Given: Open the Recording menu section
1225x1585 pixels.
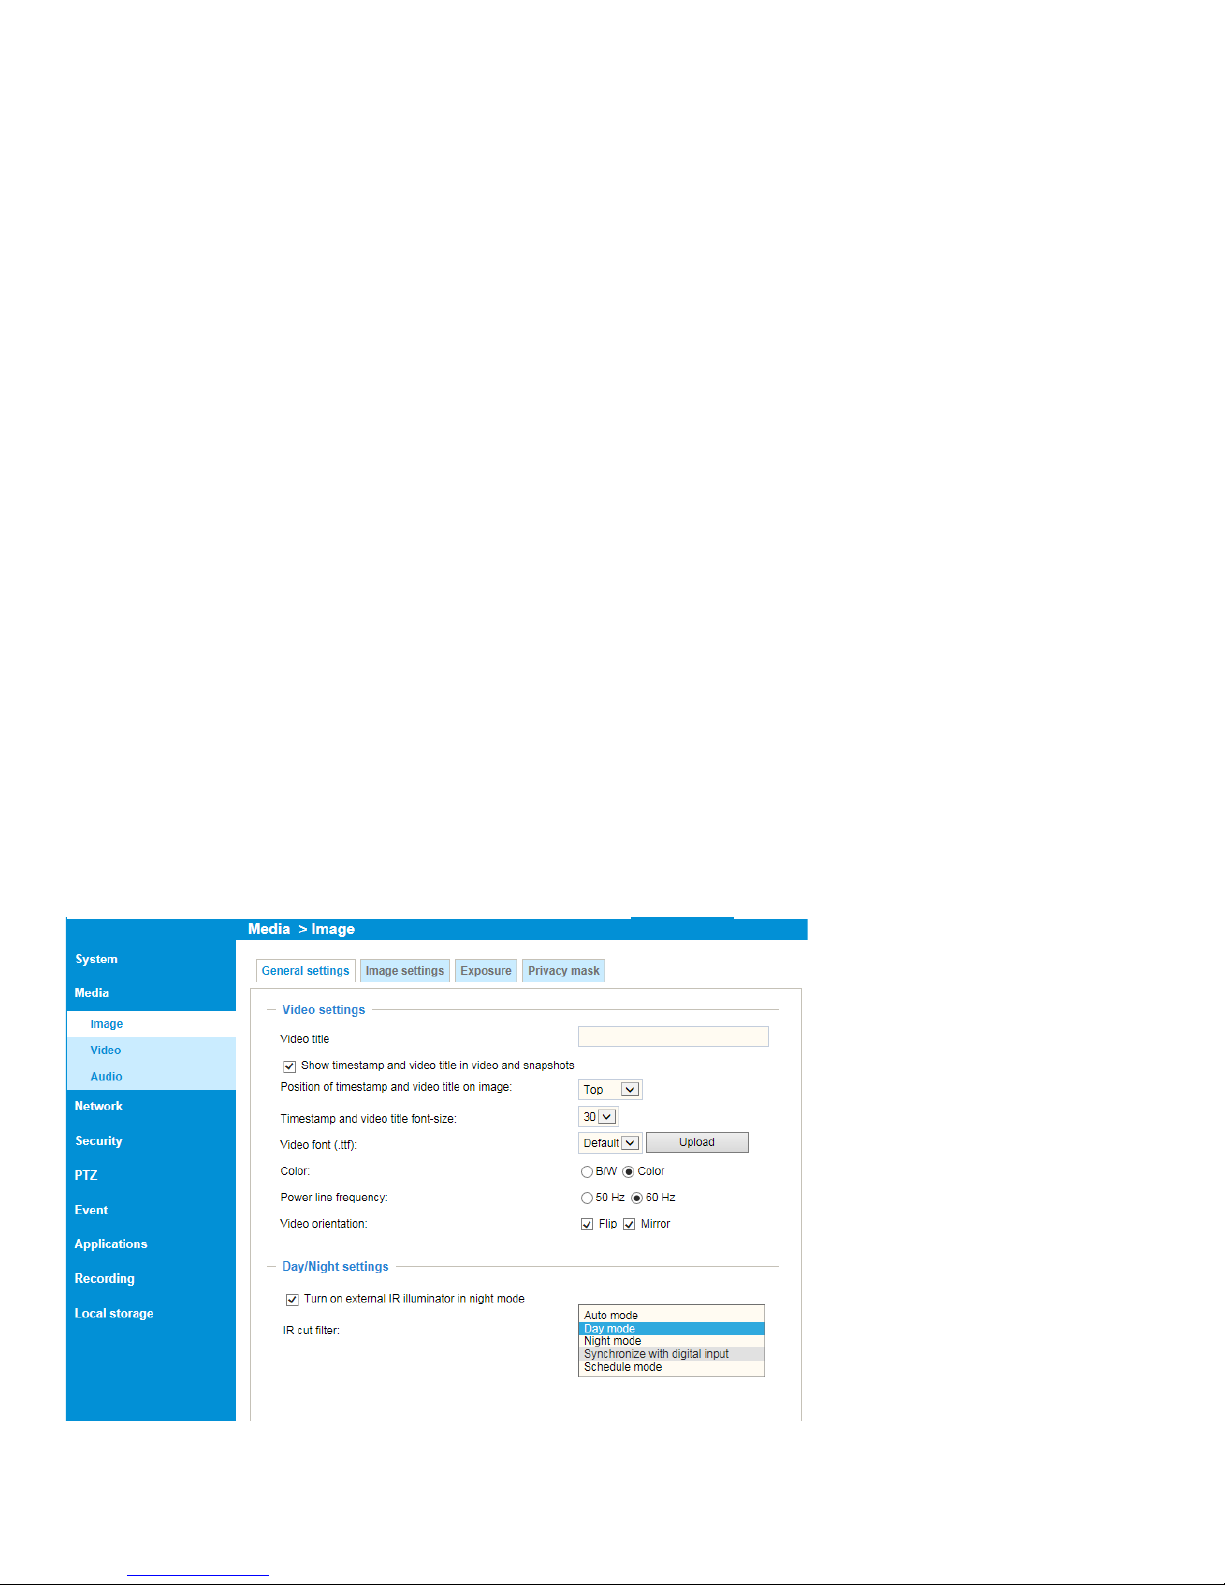Looking at the screenshot, I should click(105, 1279).
